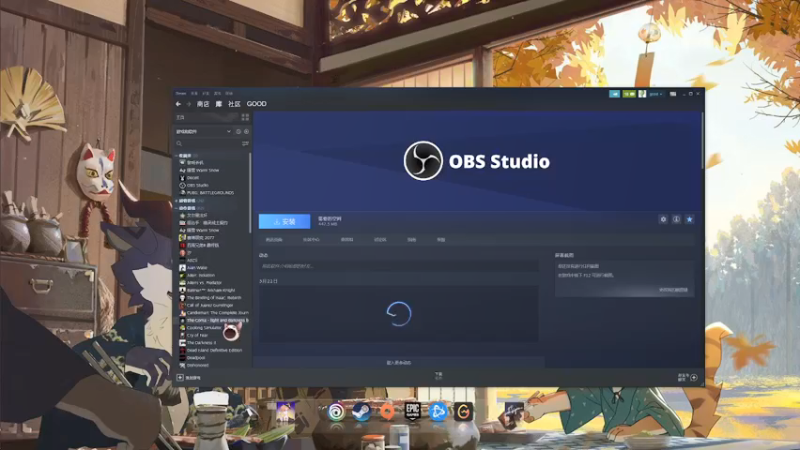Toggle the favorite star for OBS Studio

coord(689,219)
